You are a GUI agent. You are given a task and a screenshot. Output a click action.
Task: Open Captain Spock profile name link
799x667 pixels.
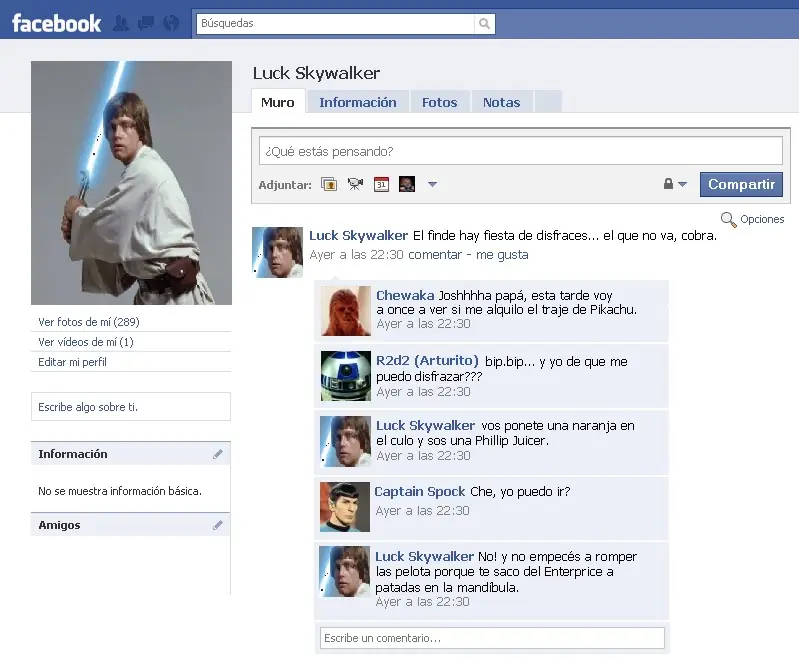[419, 491]
